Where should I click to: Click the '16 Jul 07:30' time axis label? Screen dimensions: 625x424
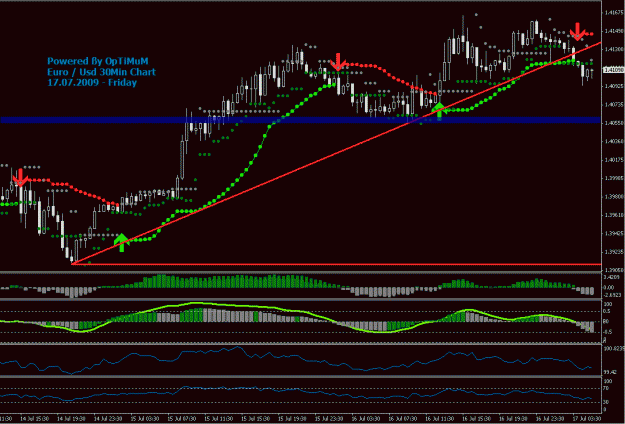click(401, 418)
